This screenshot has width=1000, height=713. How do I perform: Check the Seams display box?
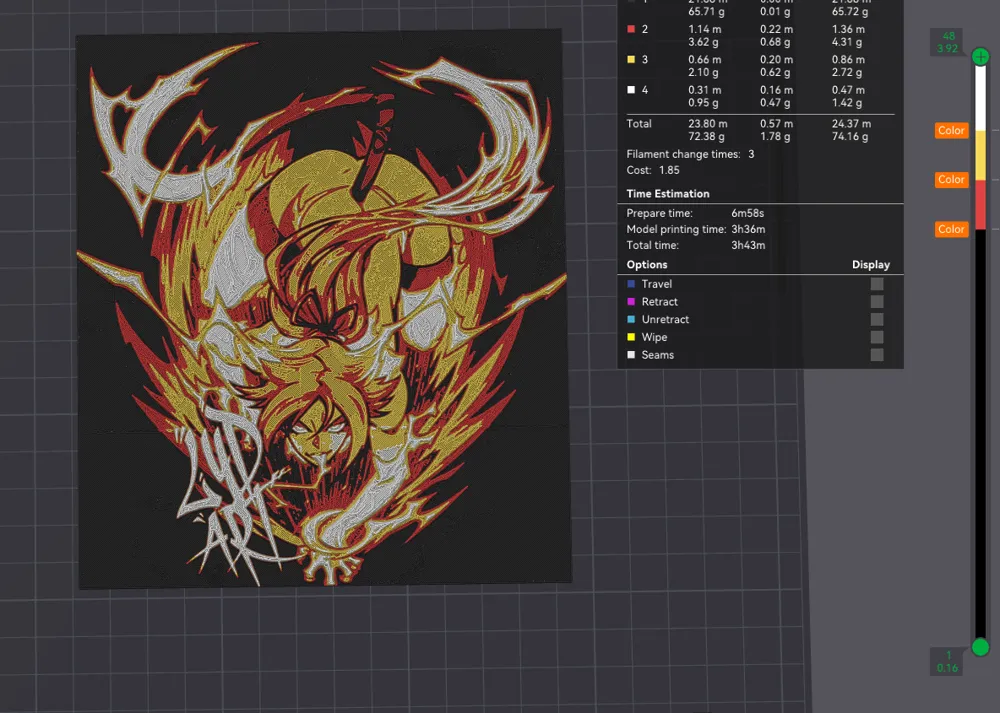coord(876,355)
